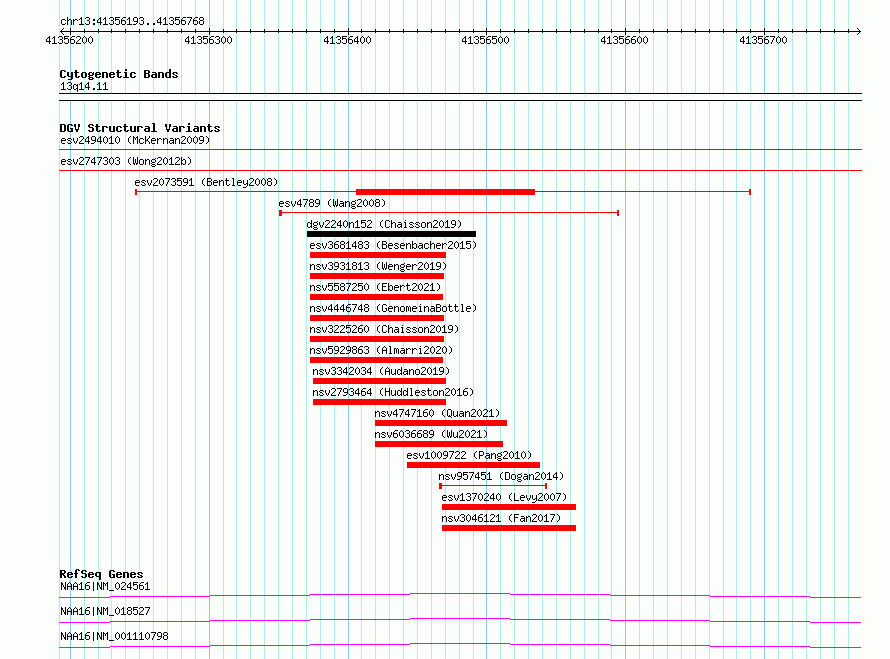890x659 pixels.
Task: Open nsv4446748 (GenomeinaBottle) variant
Action: pyautogui.click(x=393, y=308)
